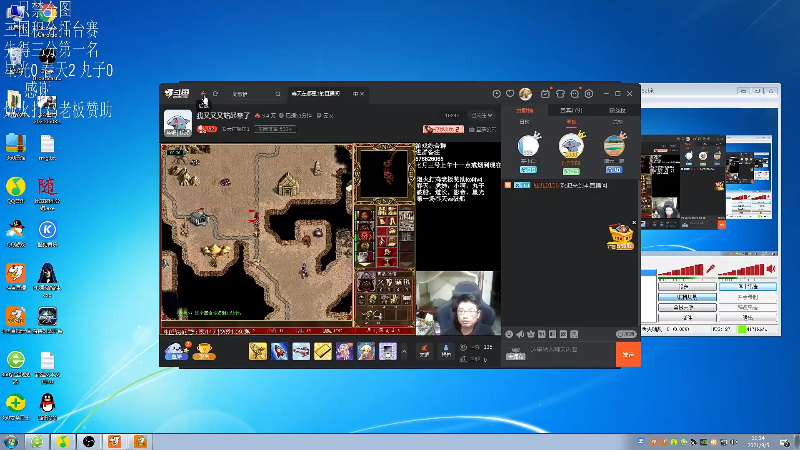Mute the microphone in streaming tool
The width and height of the screenshot is (800, 450).
[711, 269]
